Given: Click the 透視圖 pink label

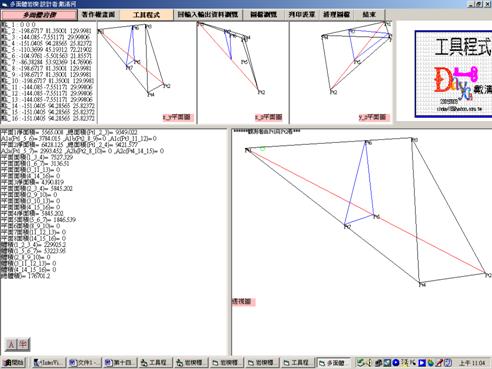Looking at the screenshot, I should (242, 301).
